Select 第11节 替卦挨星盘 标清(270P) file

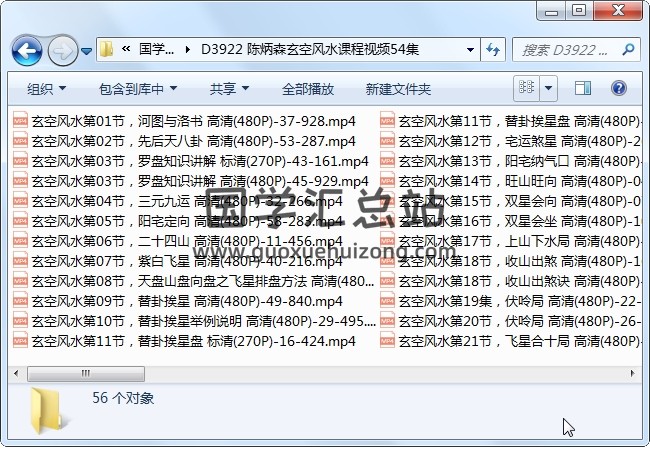[x=184, y=341]
